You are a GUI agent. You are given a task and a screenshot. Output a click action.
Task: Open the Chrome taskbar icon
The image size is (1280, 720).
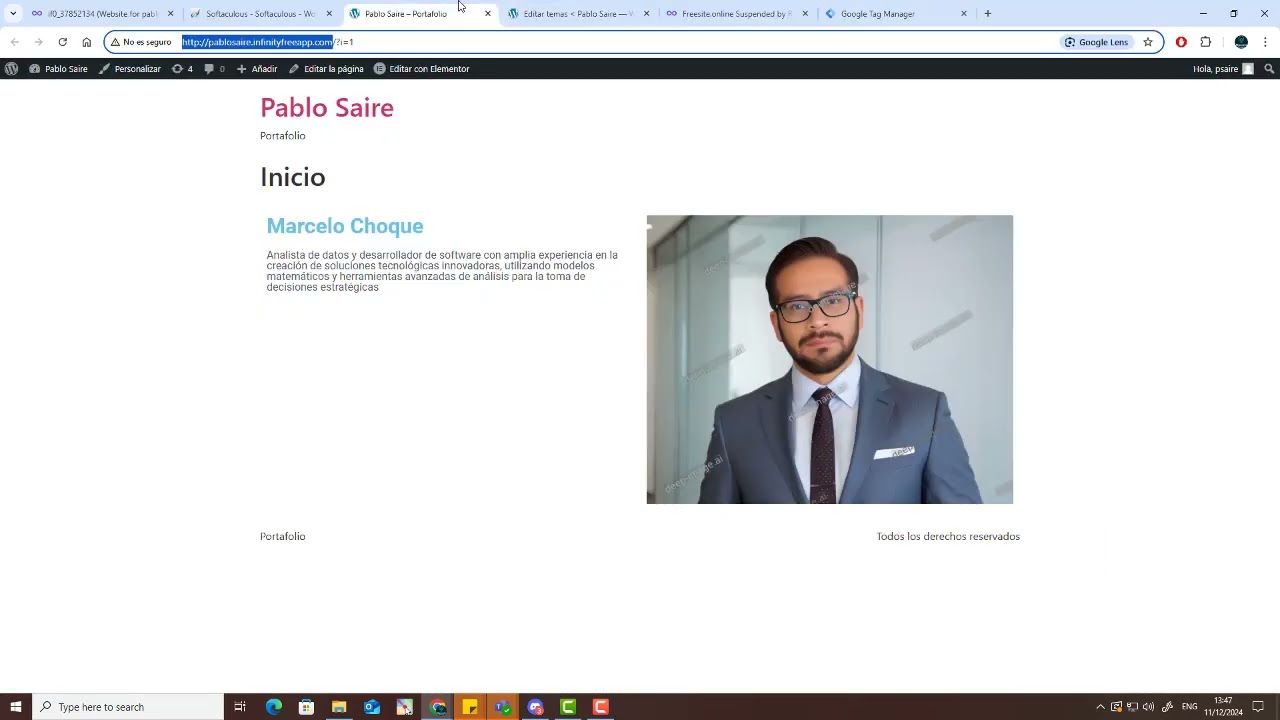(438, 707)
